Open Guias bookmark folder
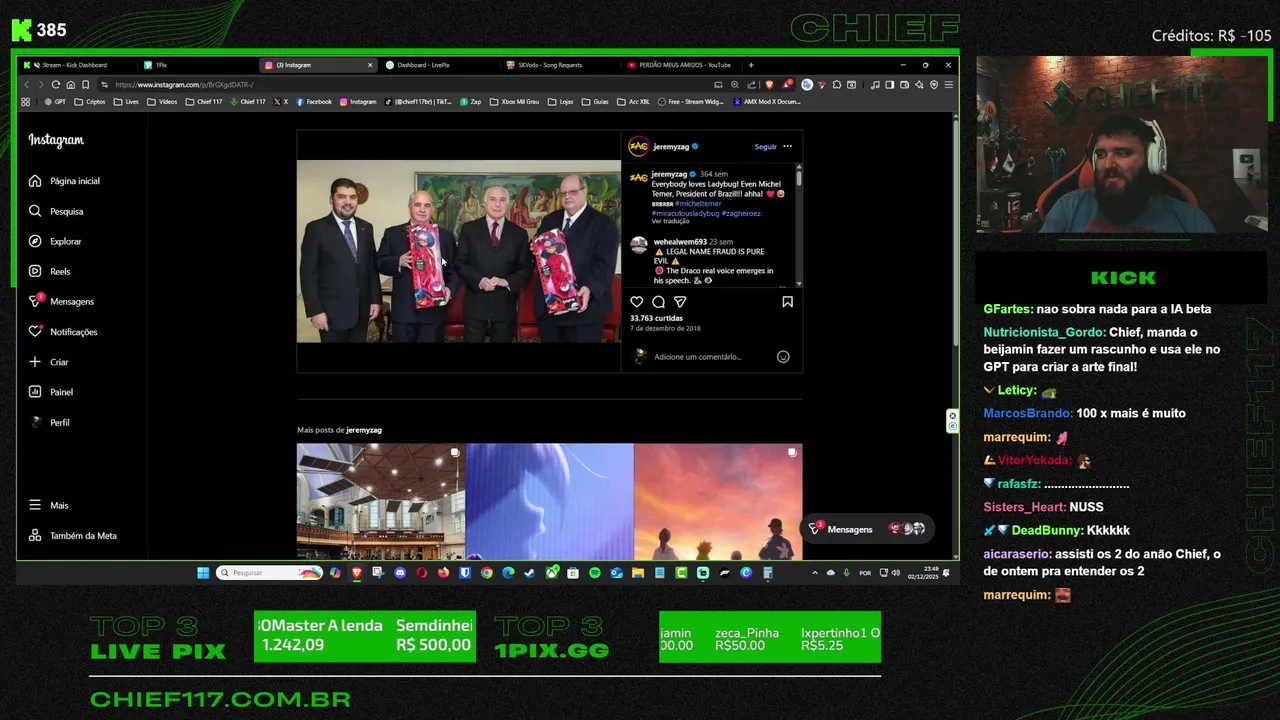The height and width of the screenshot is (720, 1280). click(x=594, y=102)
